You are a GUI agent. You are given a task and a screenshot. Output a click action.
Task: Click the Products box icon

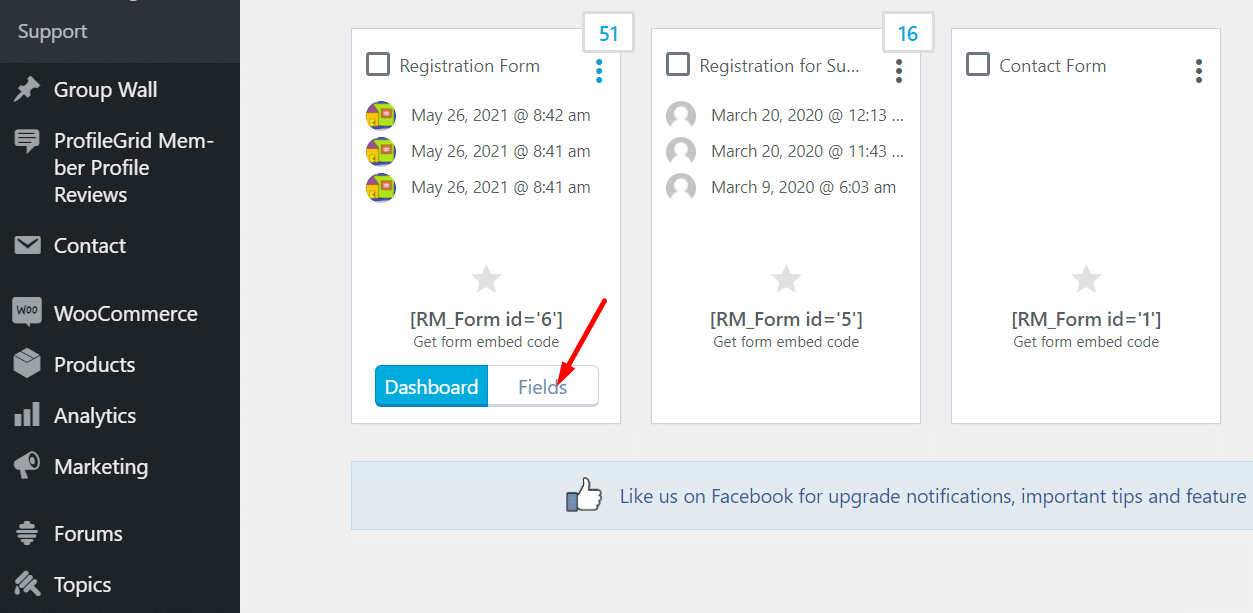tap(27, 364)
